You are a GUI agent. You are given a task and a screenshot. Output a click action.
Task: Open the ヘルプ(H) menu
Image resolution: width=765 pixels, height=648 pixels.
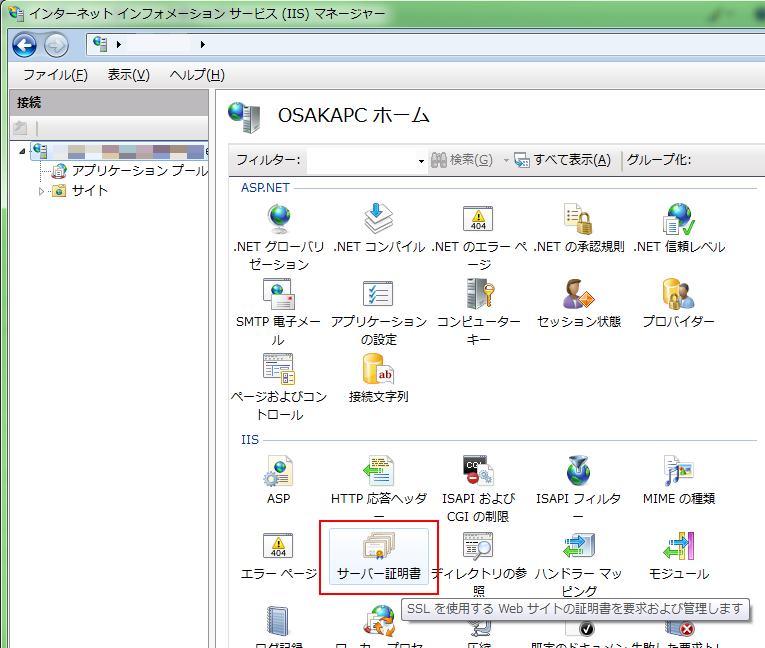(x=196, y=75)
